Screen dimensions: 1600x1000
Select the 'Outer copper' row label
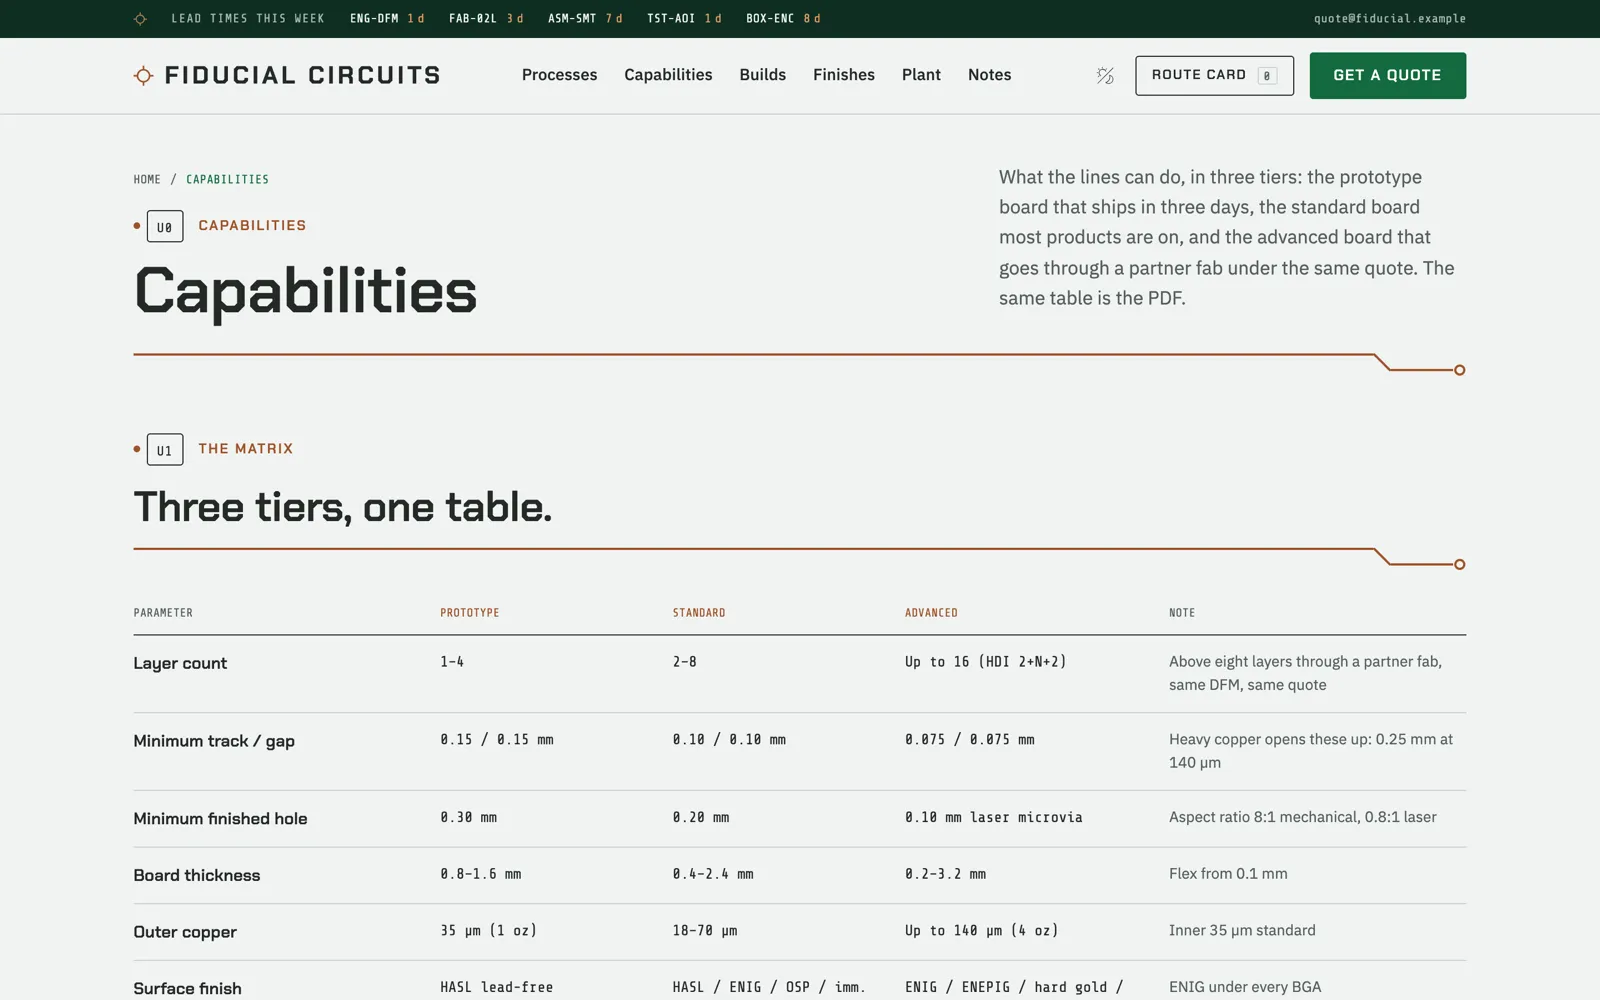(185, 933)
